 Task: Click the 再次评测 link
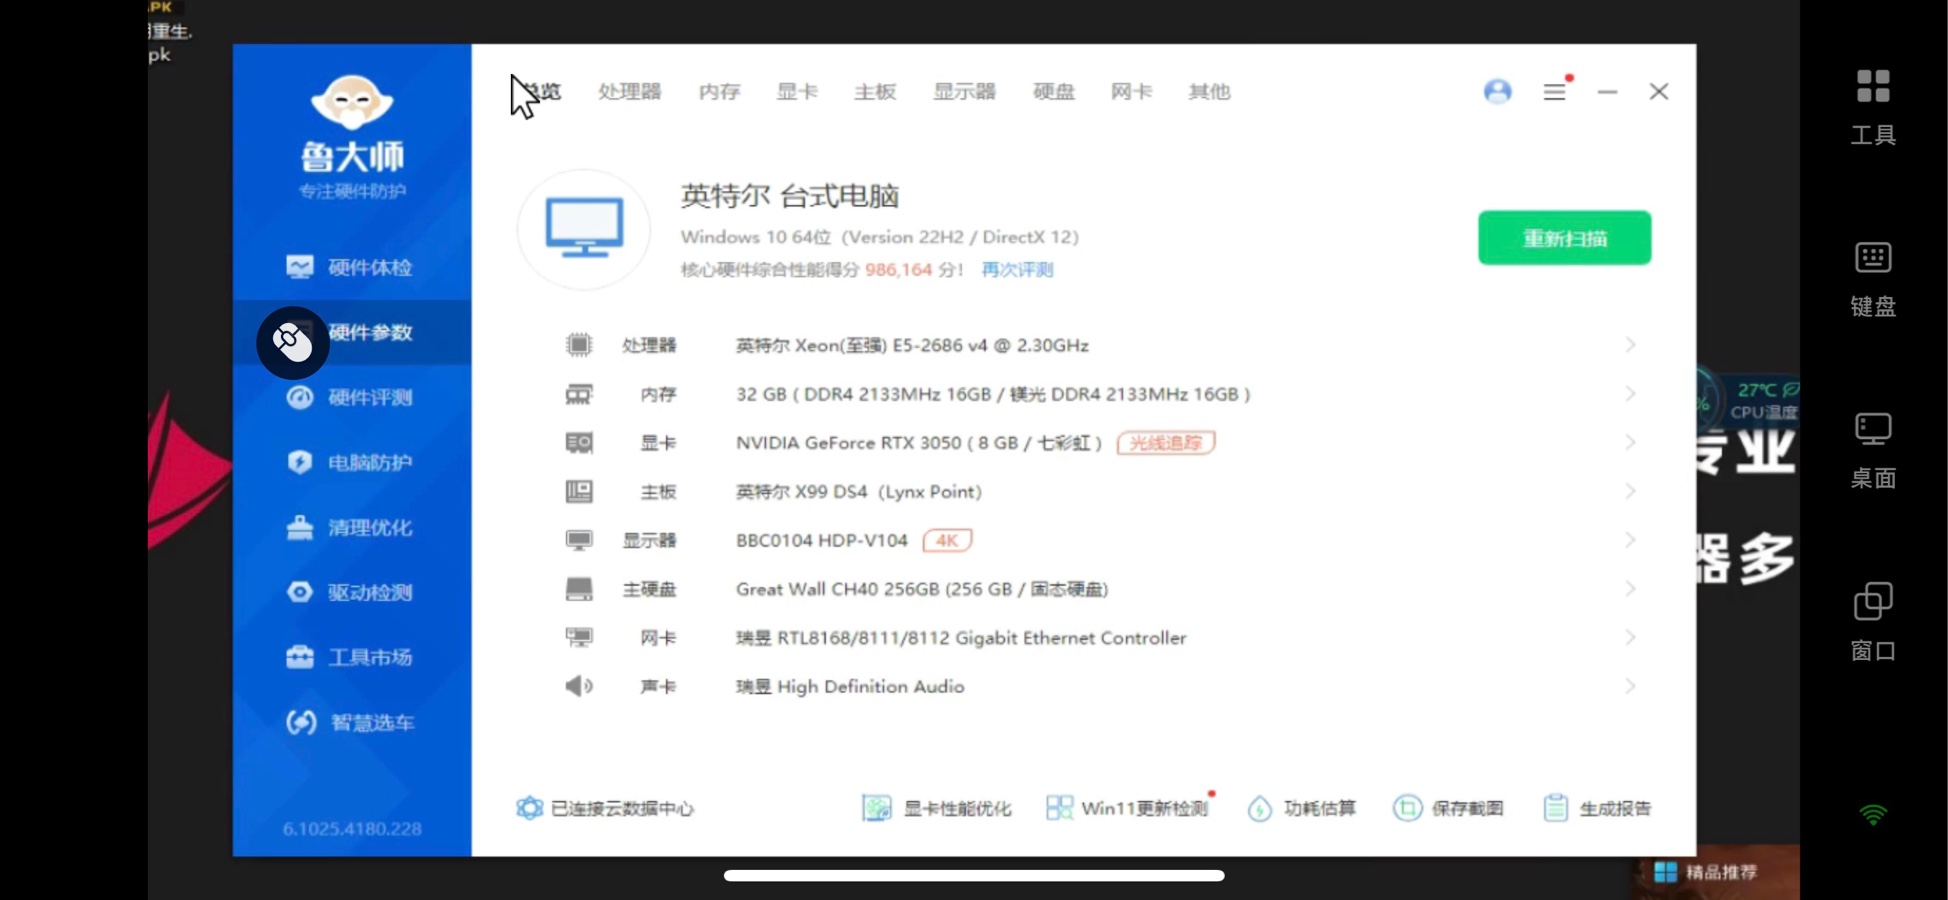[x=1017, y=270]
